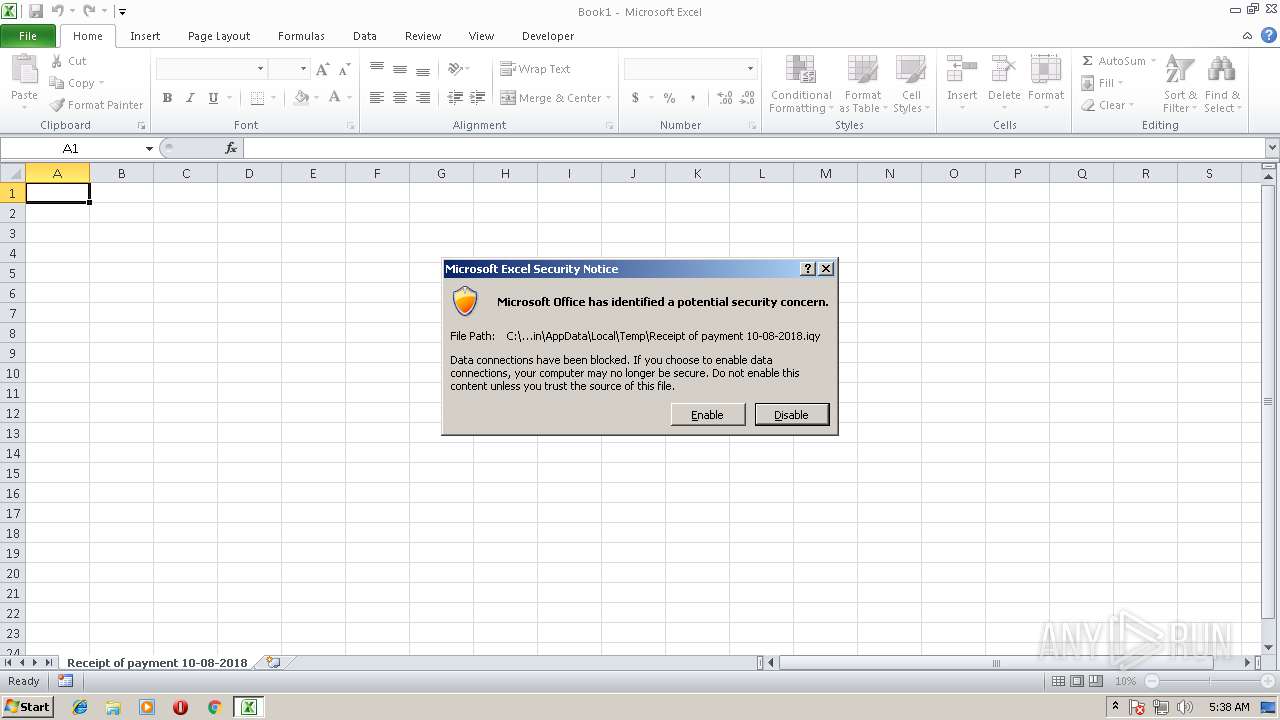Screen dimensions: 1280x720
Task: Open the Review ribbon tab
Action: (423, 36)
